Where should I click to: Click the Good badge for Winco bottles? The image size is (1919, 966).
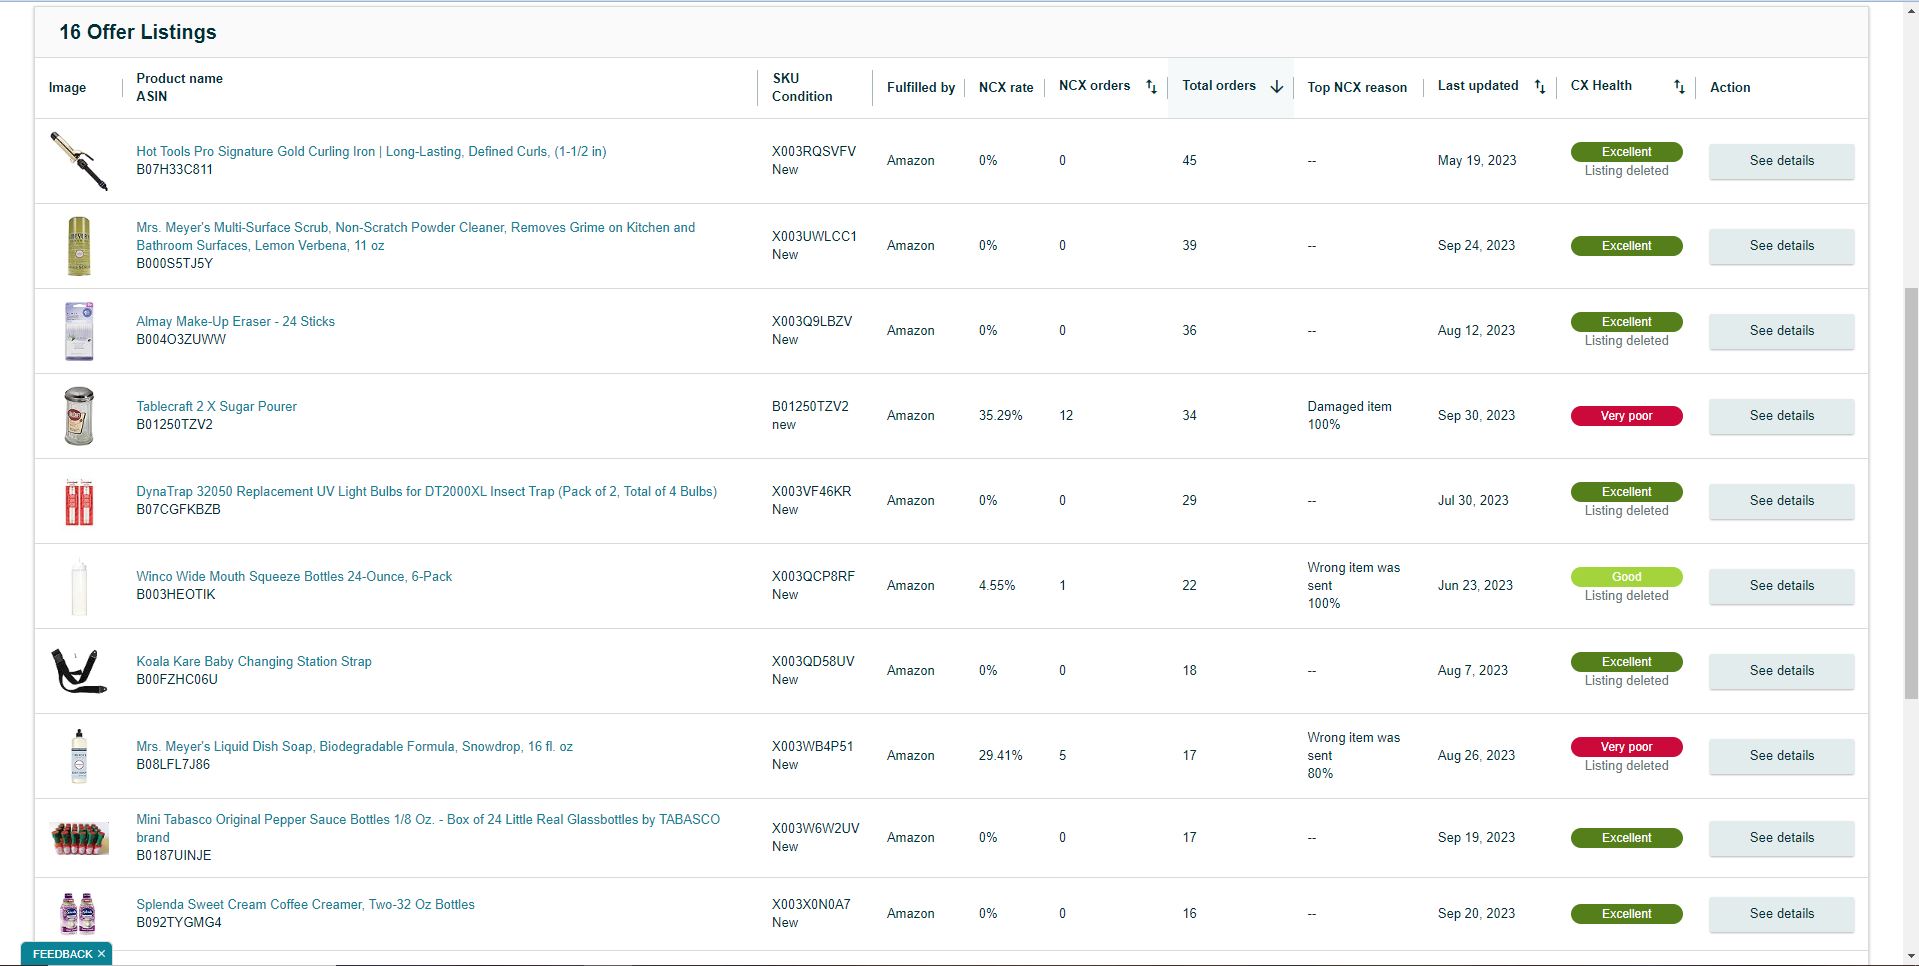pos(1626,577)
